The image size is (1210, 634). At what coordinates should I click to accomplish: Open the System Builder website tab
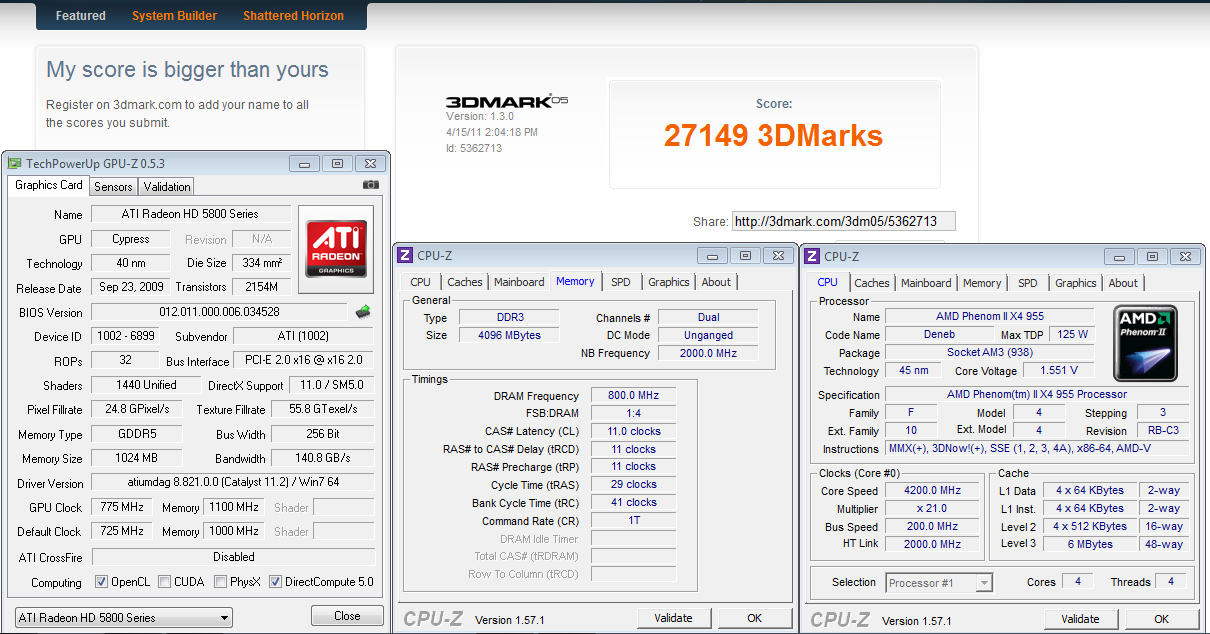tap(174, 16)
